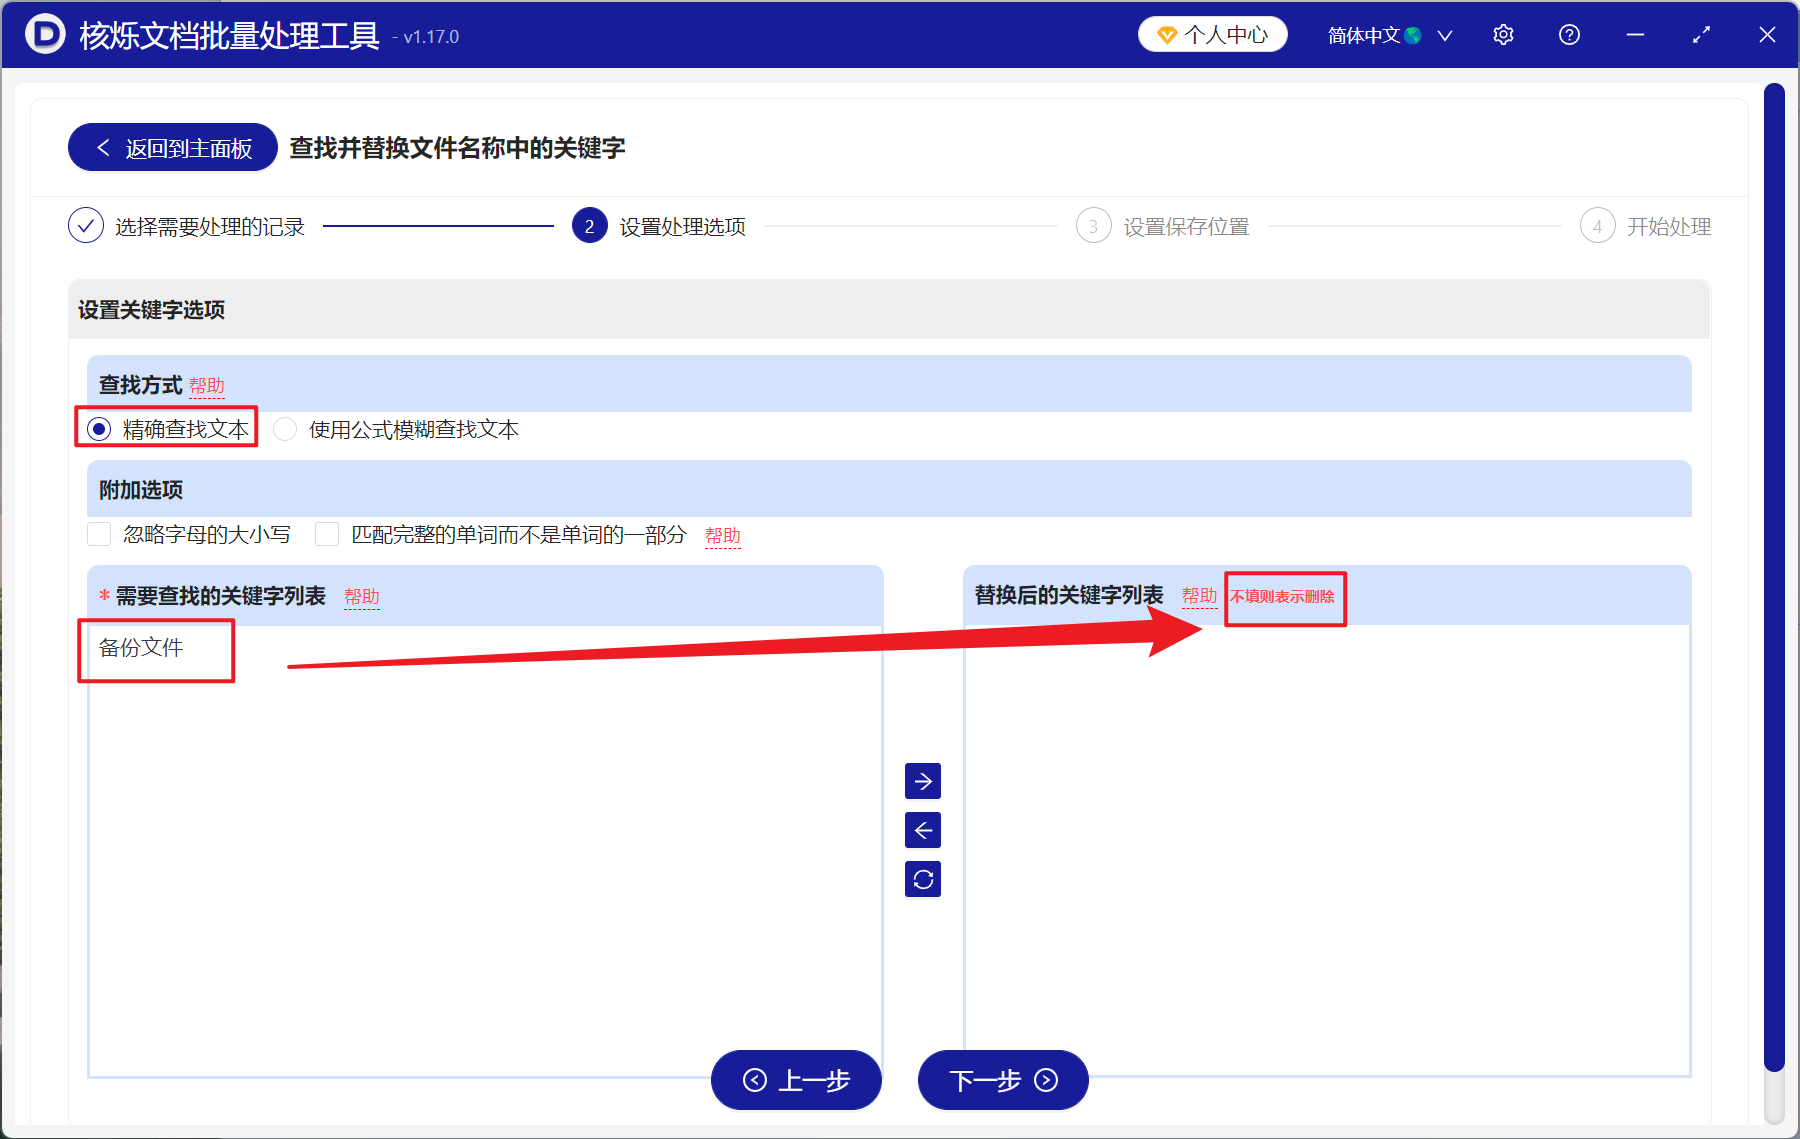
Task: Enable the 忽略字母的大小写 checkbox
Action: [x=99, y=535]
